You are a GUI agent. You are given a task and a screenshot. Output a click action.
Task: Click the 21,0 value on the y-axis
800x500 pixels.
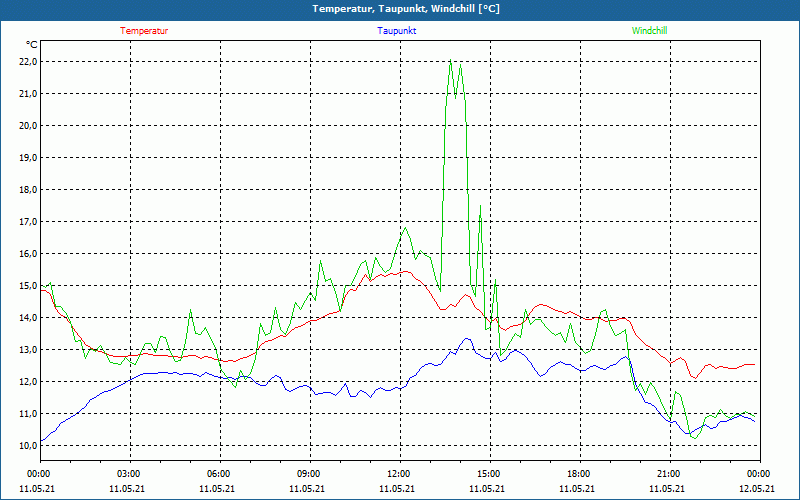coord(28,94)
